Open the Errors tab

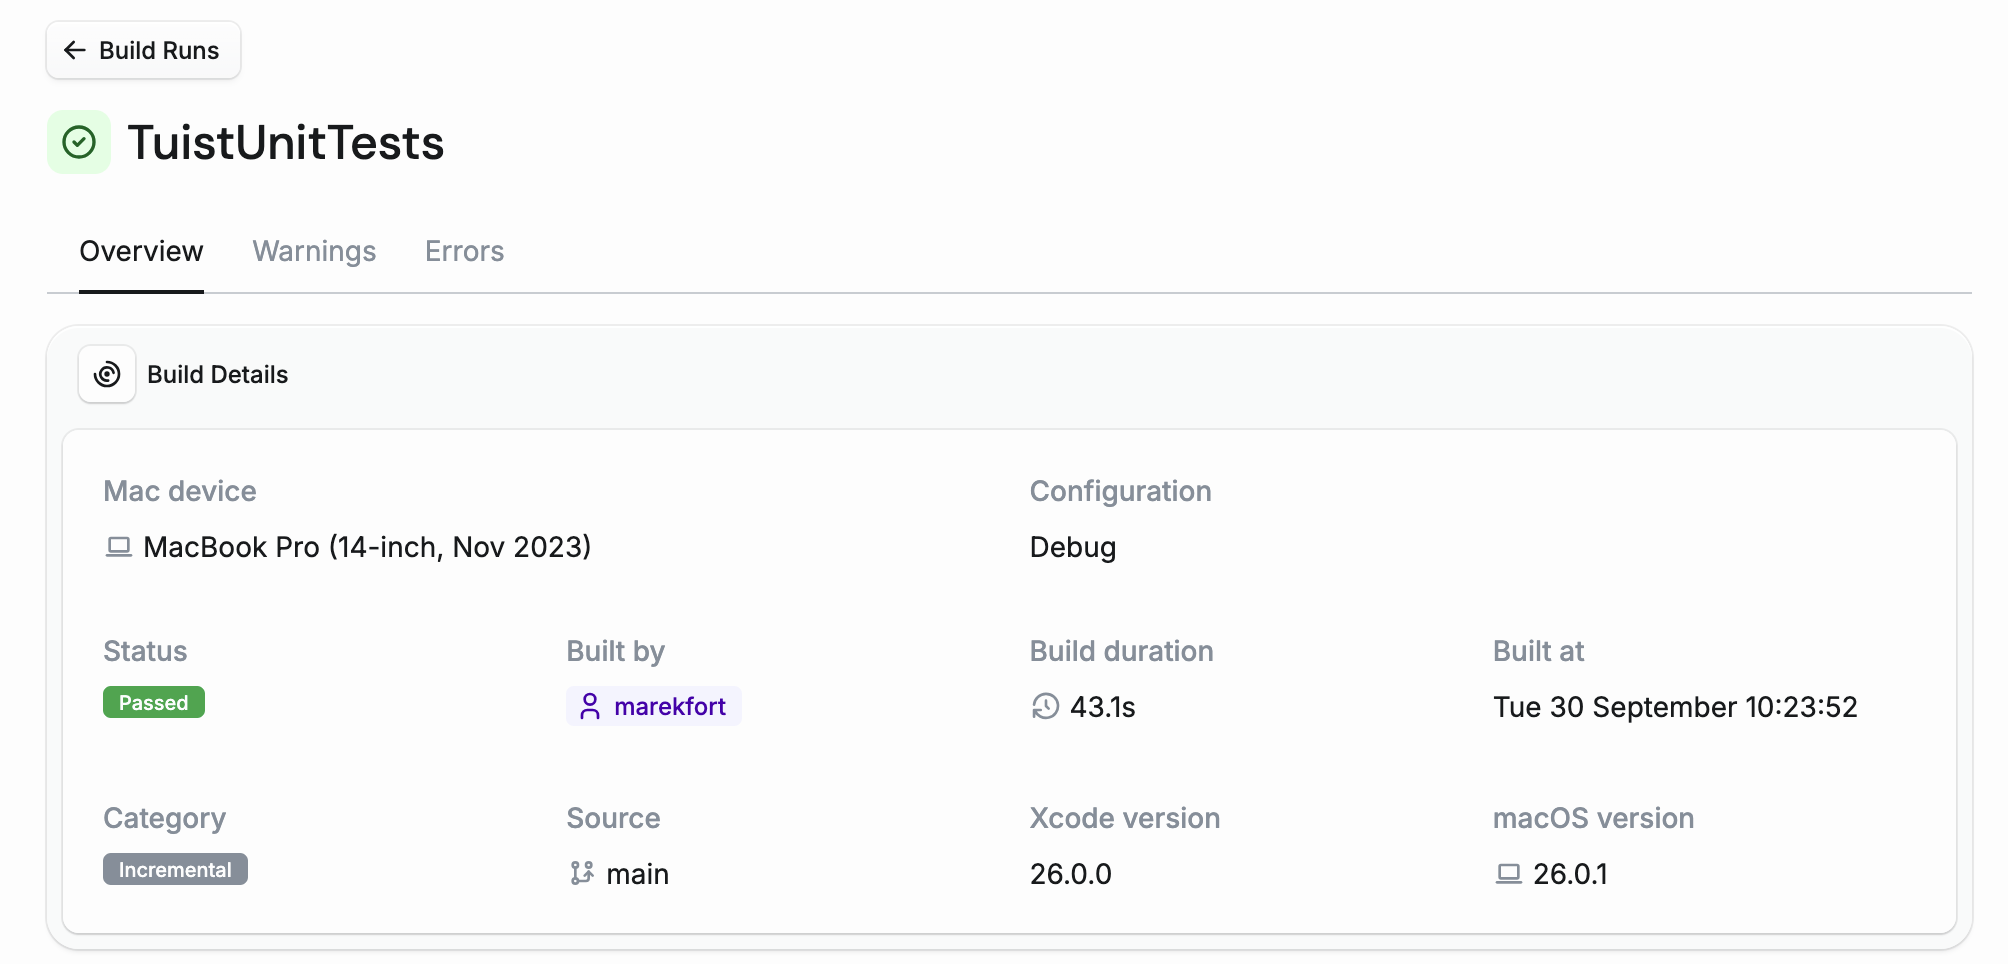(464, 251)
